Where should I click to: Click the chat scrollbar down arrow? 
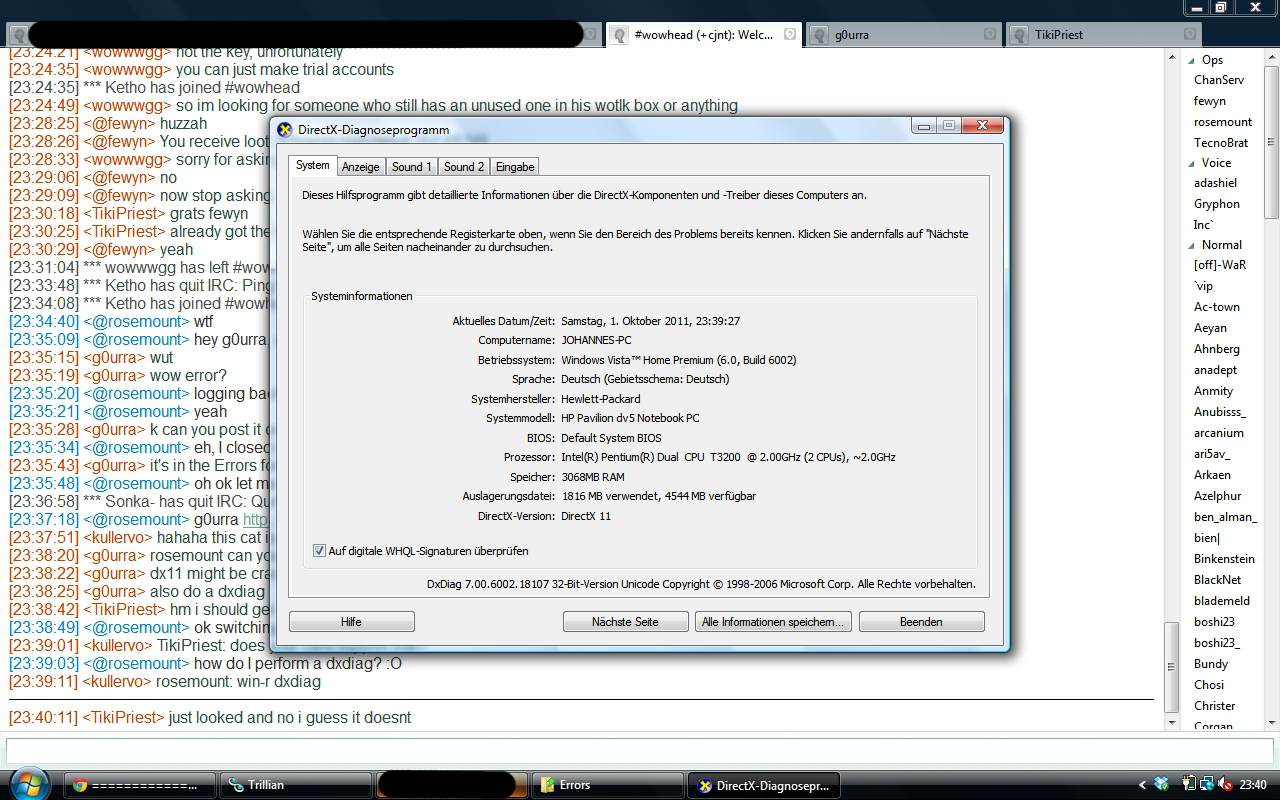tap(1172, 722)
